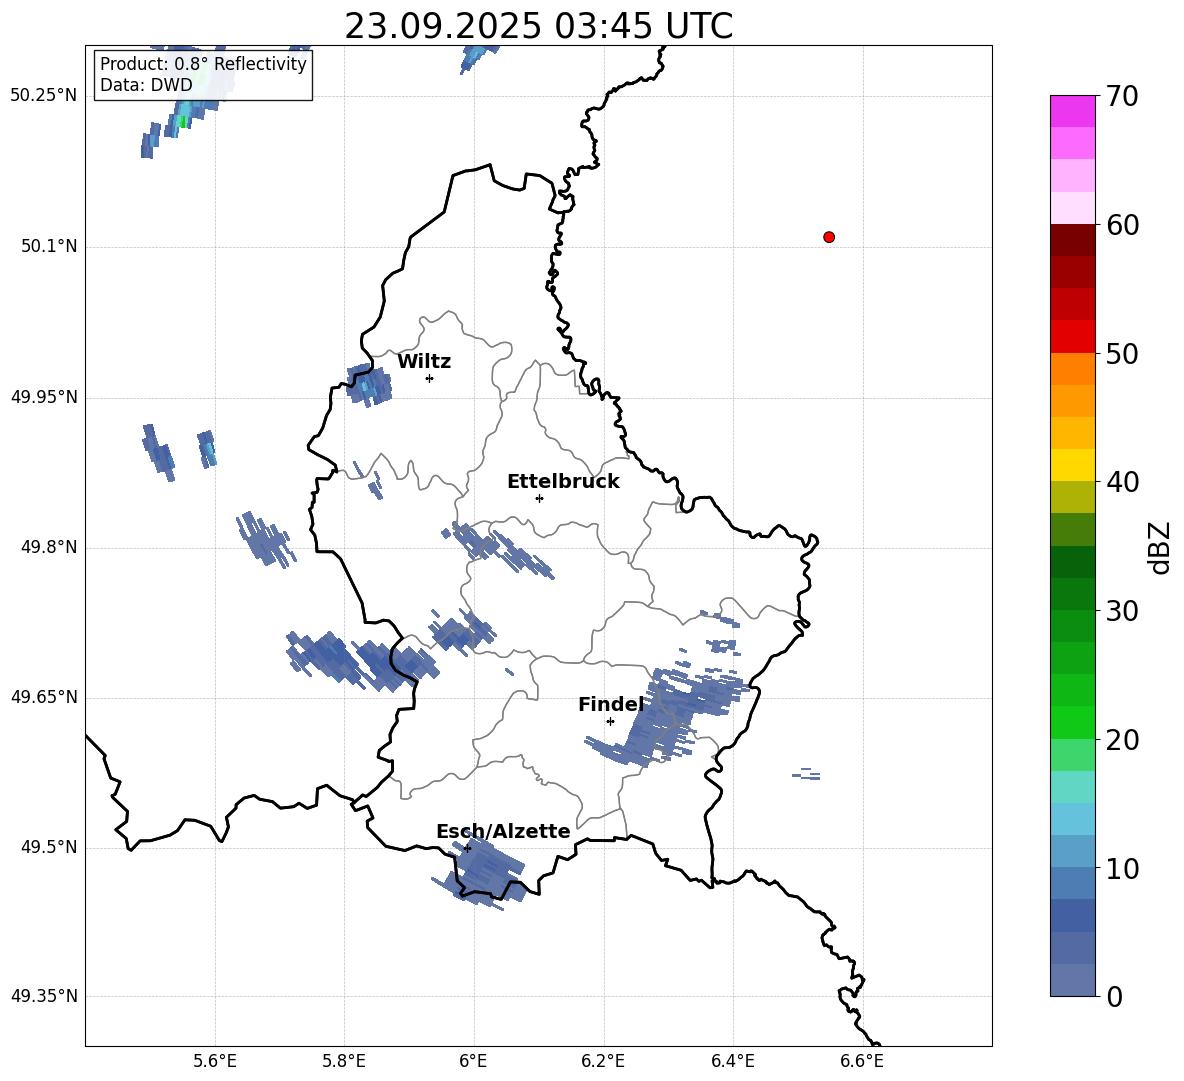The image size is (1184, 1081).
Task: Click the 5.6°E longitude label
Action: click(214, 1061)
